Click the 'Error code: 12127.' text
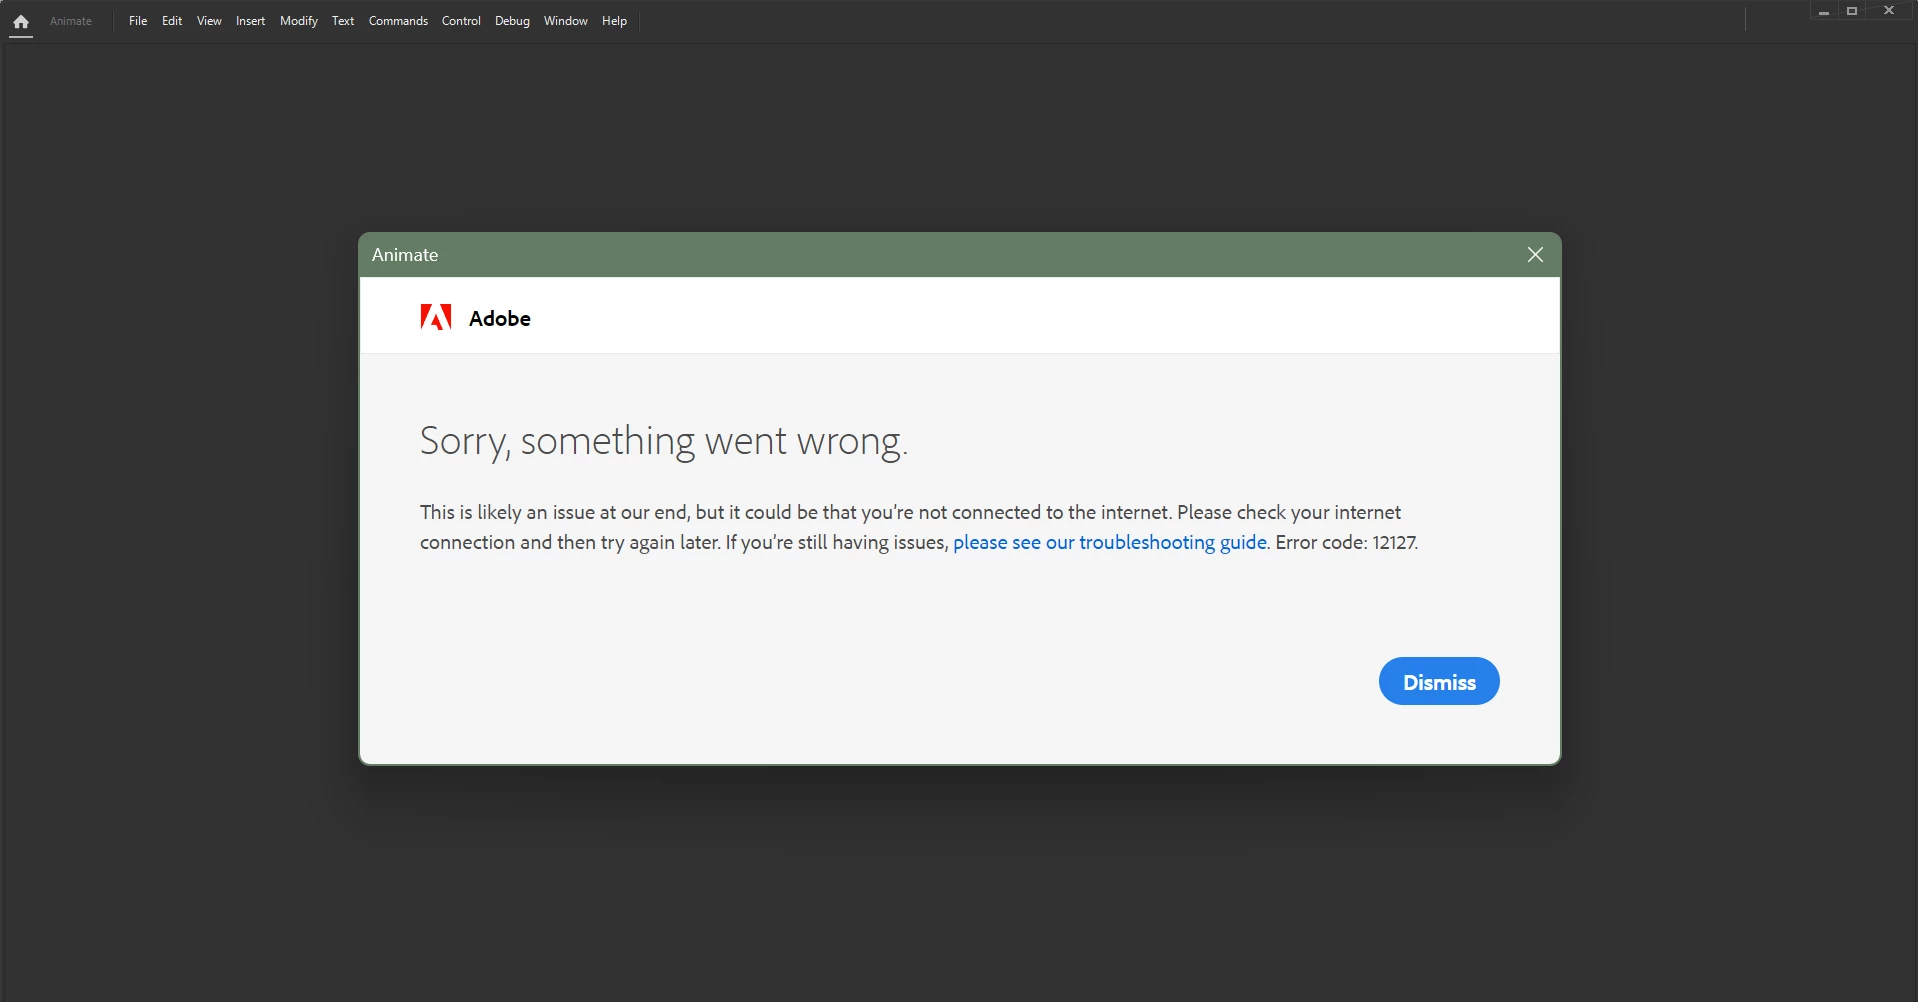Screen dimensions: 1918x1002 point(1347,542)
